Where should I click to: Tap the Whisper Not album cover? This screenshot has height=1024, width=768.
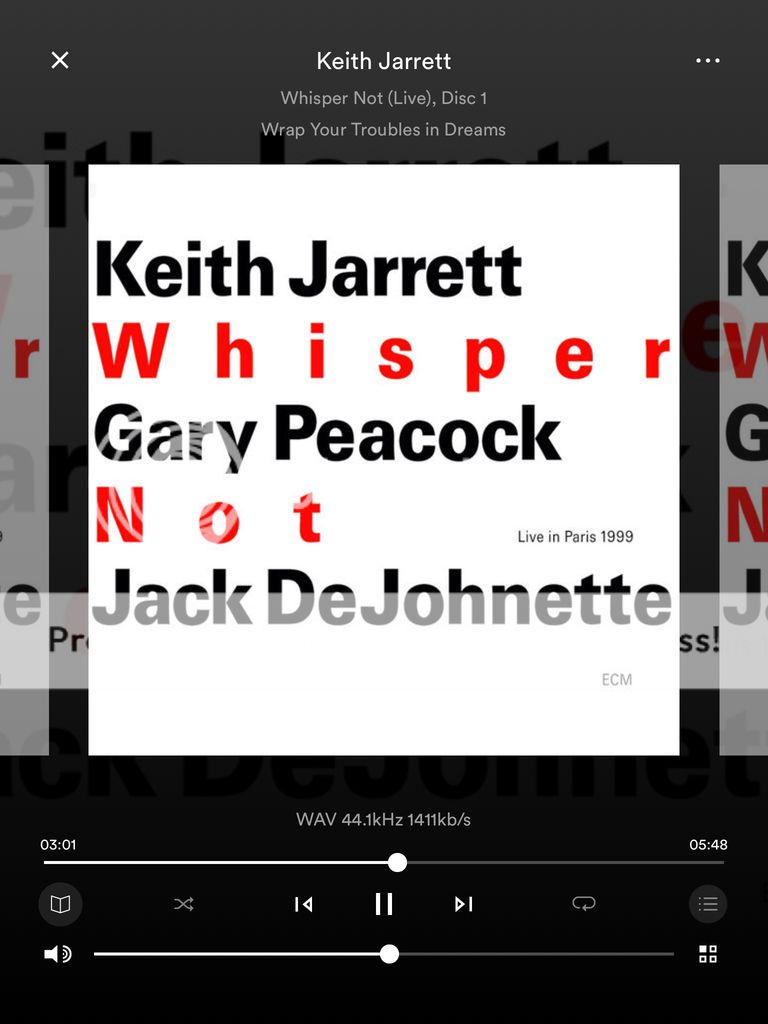384,460
